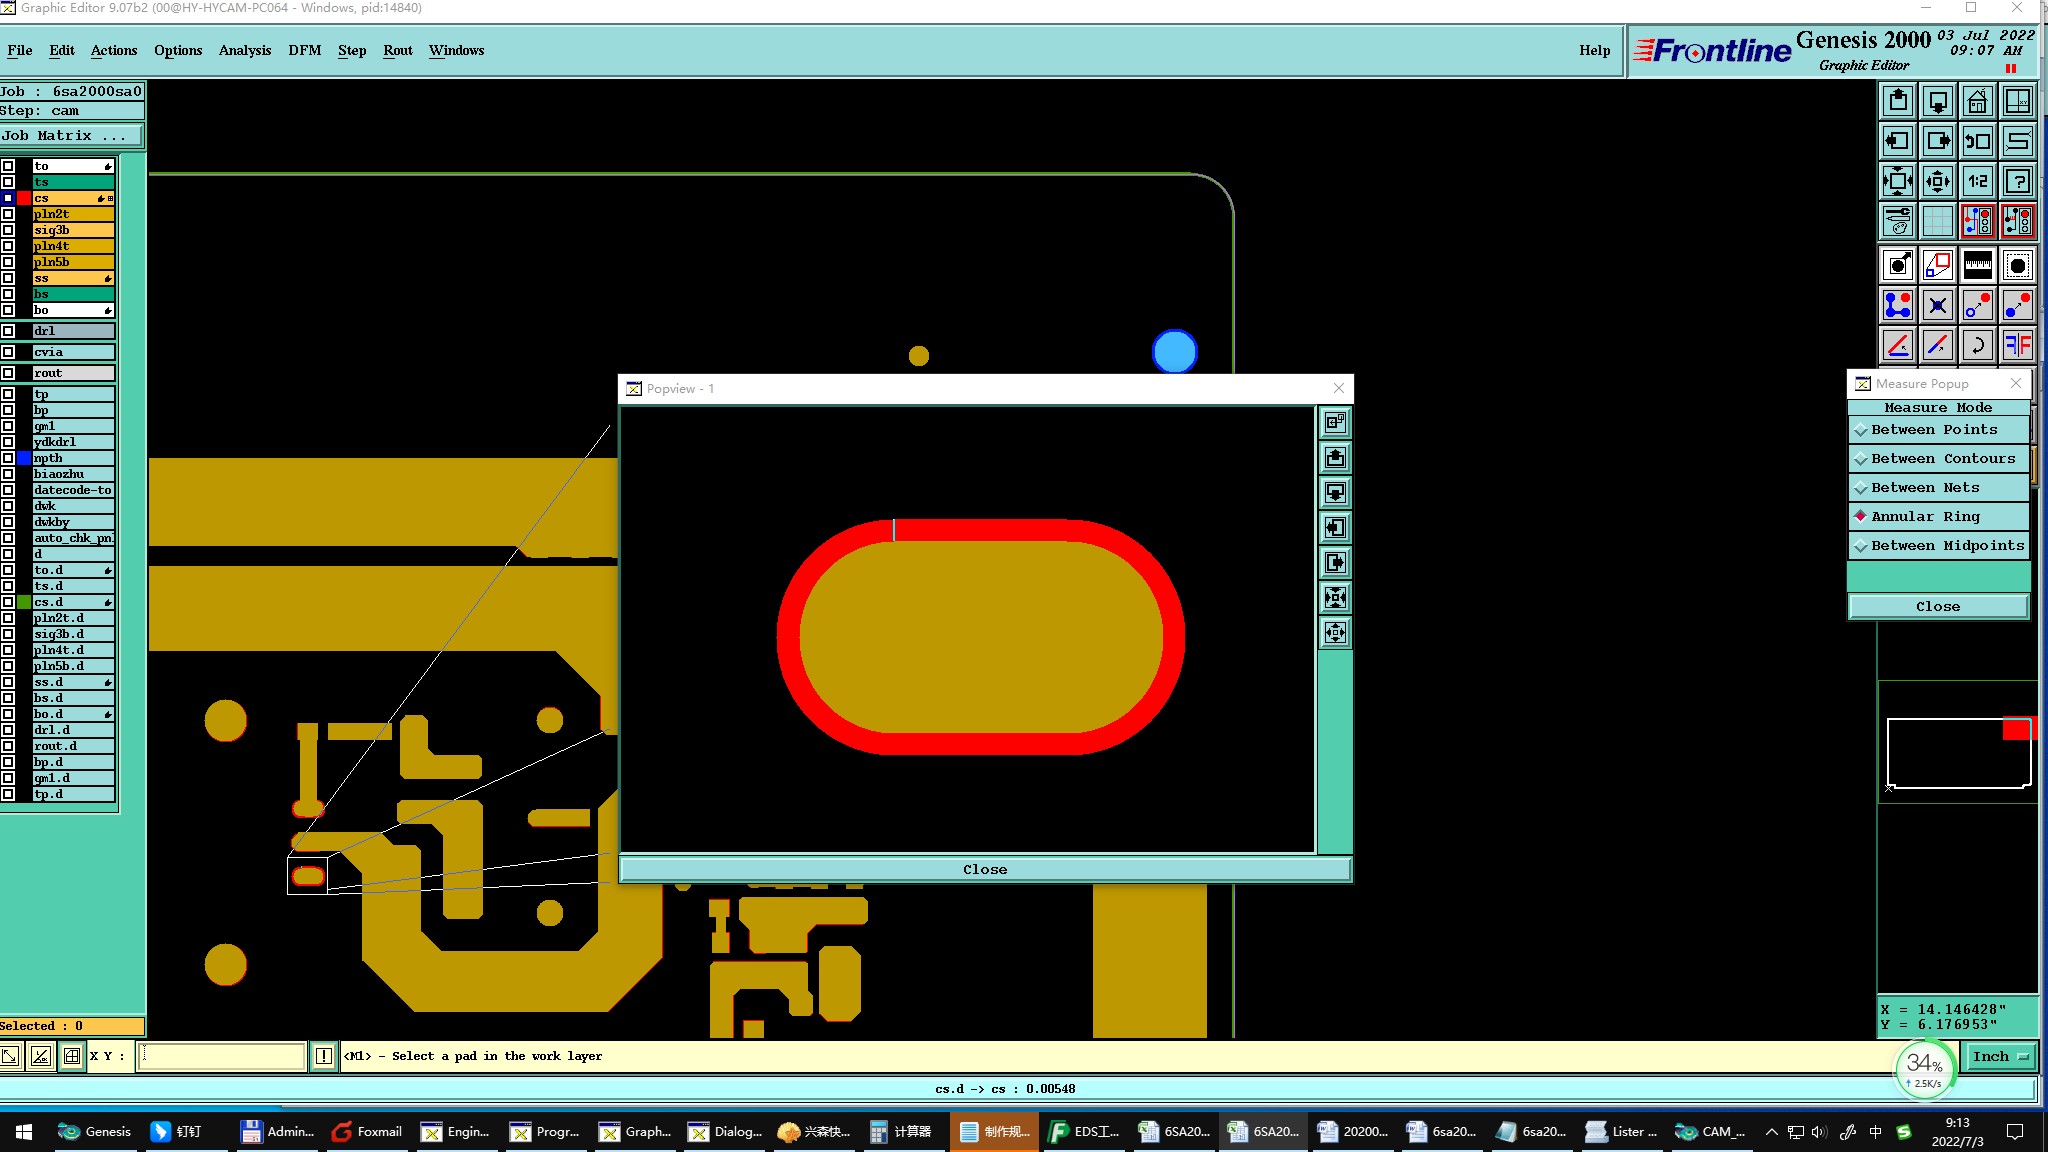Open the File menu
Screen dimensions: 2048x1152
tap(20, 50)
